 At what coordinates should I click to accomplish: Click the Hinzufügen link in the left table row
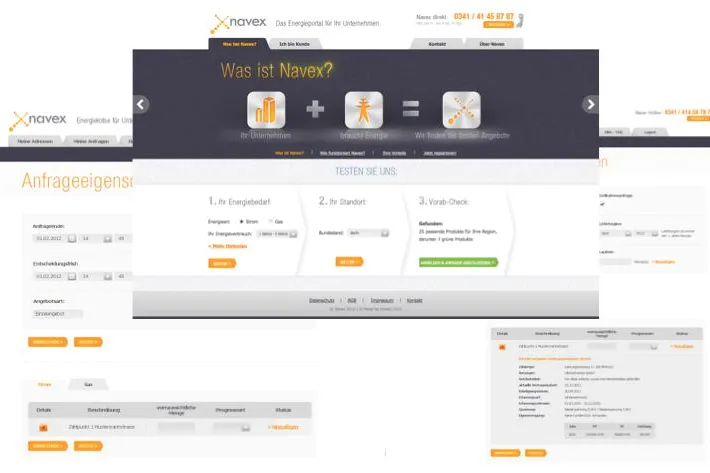(x=283, y=427)
